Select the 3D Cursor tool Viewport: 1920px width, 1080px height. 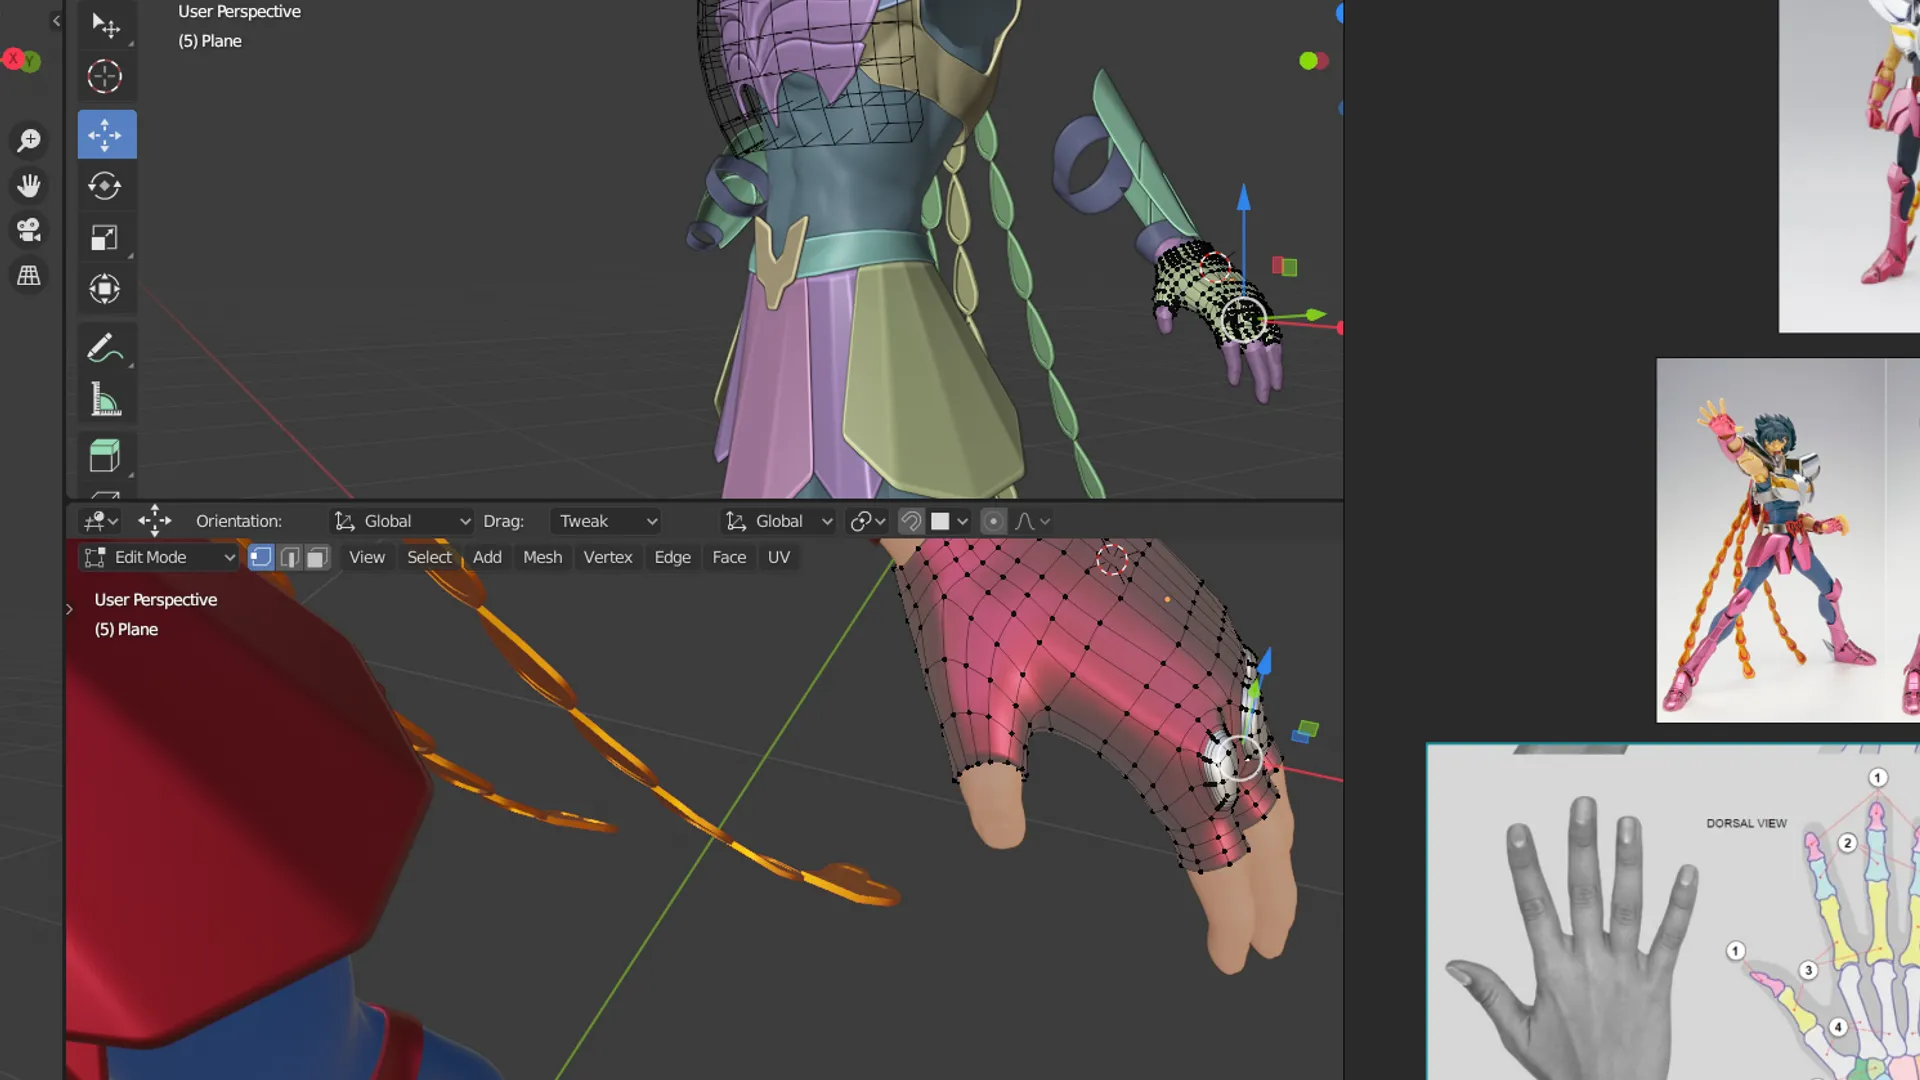click(x=105, y=76)
